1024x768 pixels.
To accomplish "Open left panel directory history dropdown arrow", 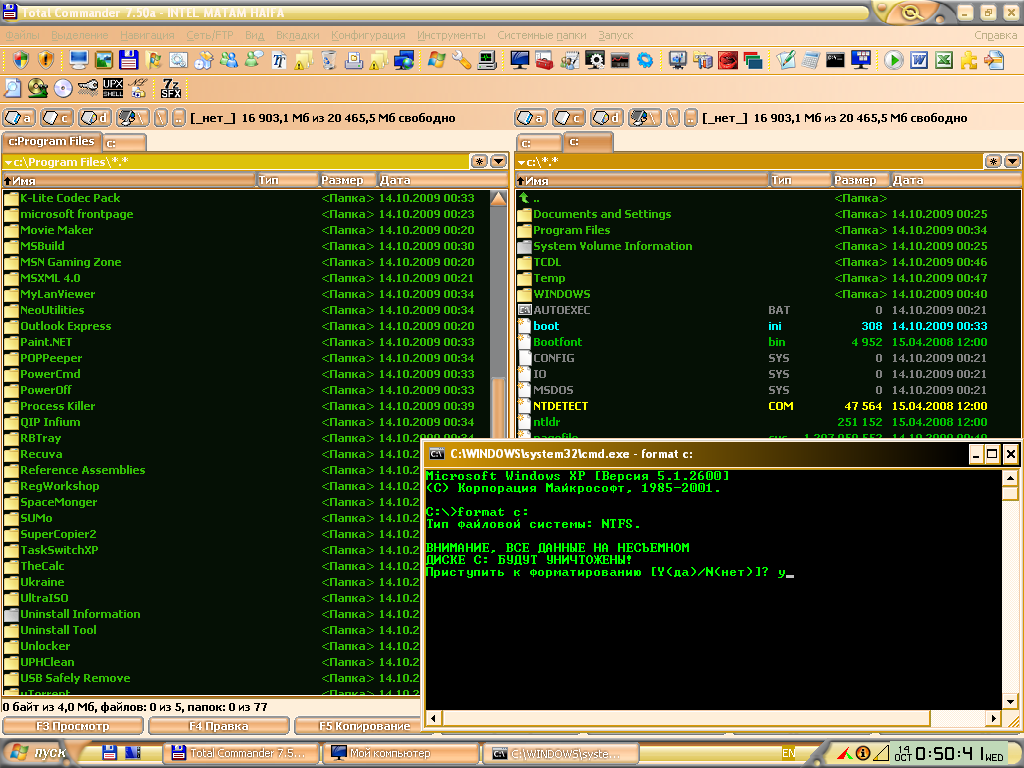I will coord(498,161).
